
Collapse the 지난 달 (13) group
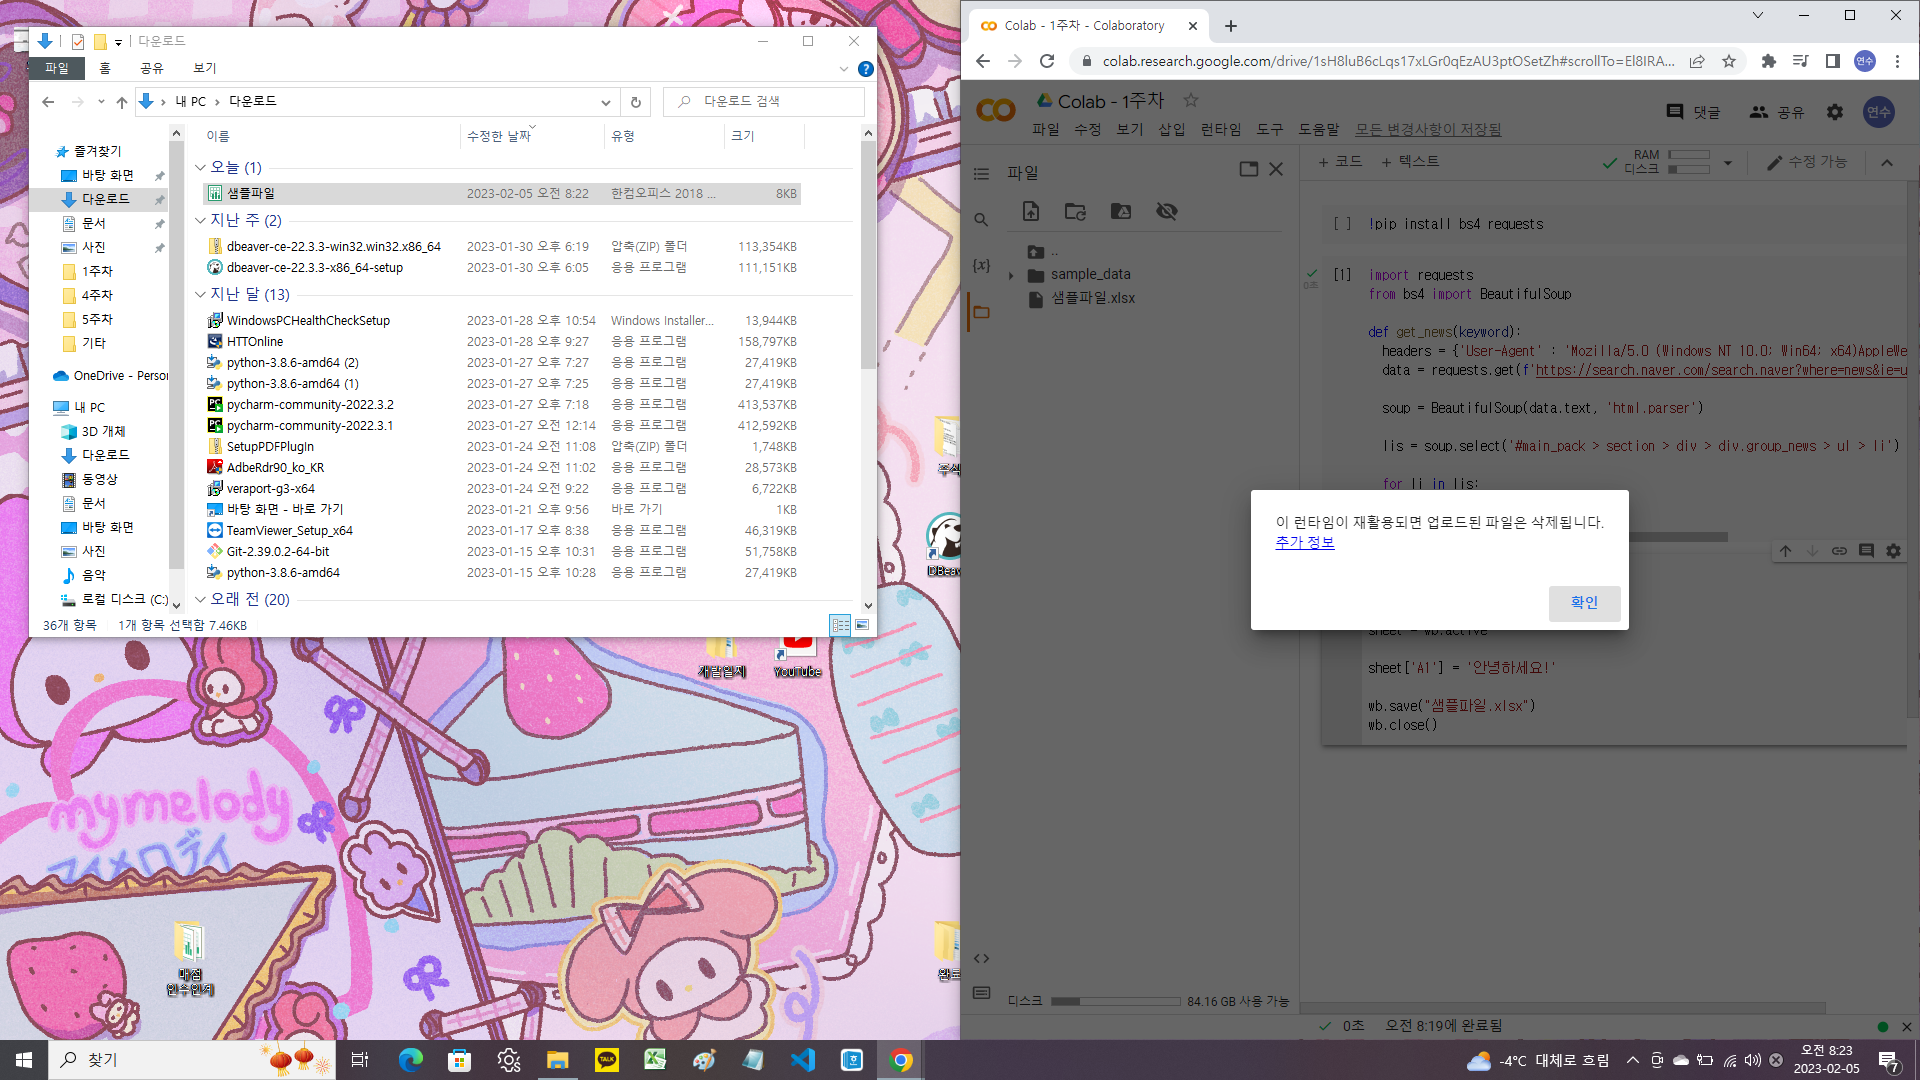coord(200,294)
